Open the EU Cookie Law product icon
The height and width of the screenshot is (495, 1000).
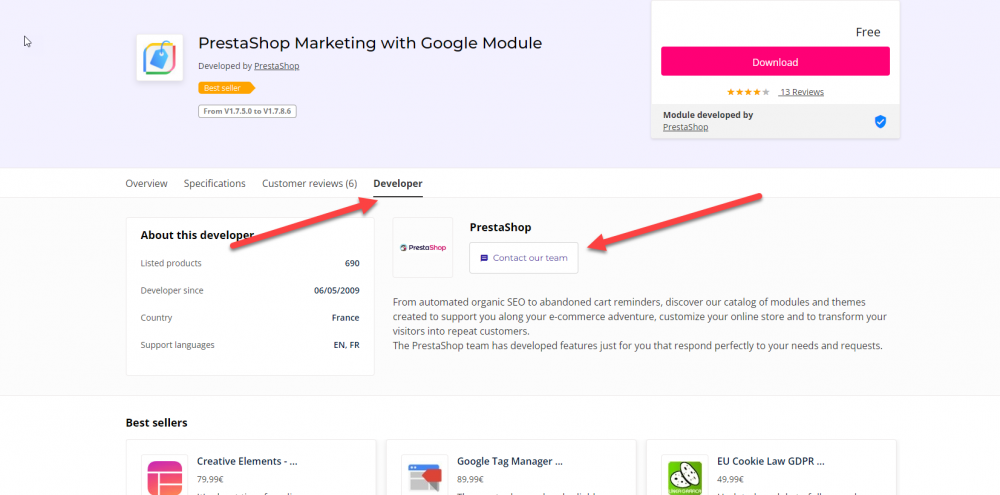tap(683, 475)
